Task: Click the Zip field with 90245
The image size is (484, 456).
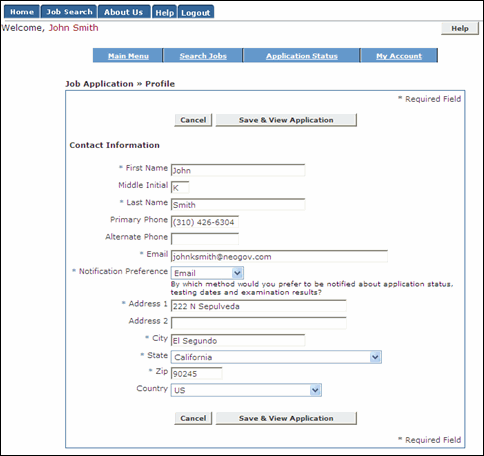Action: coord(197,373)
